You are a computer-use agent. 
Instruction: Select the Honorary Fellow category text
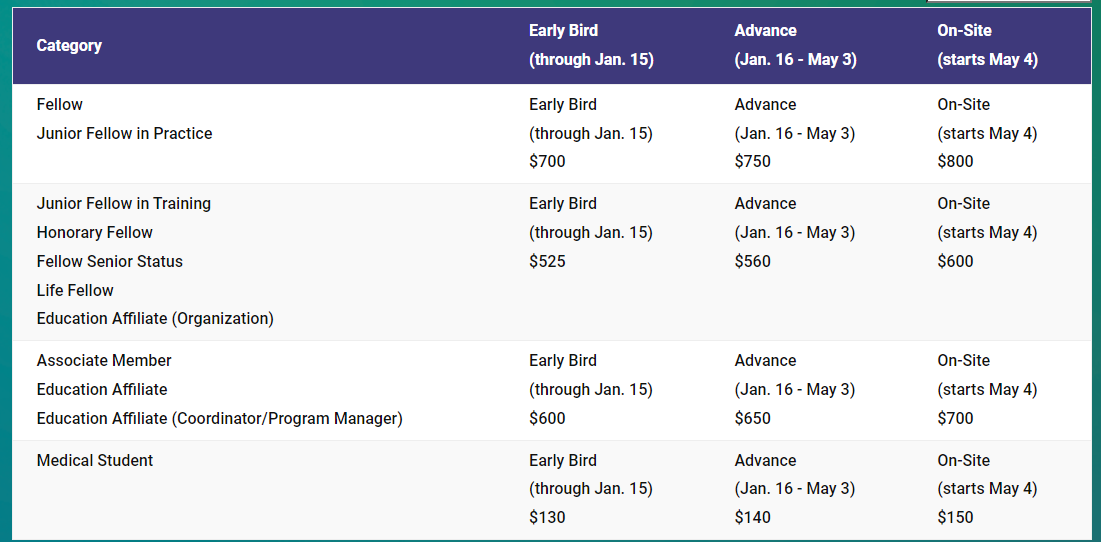tap(95, 232)
